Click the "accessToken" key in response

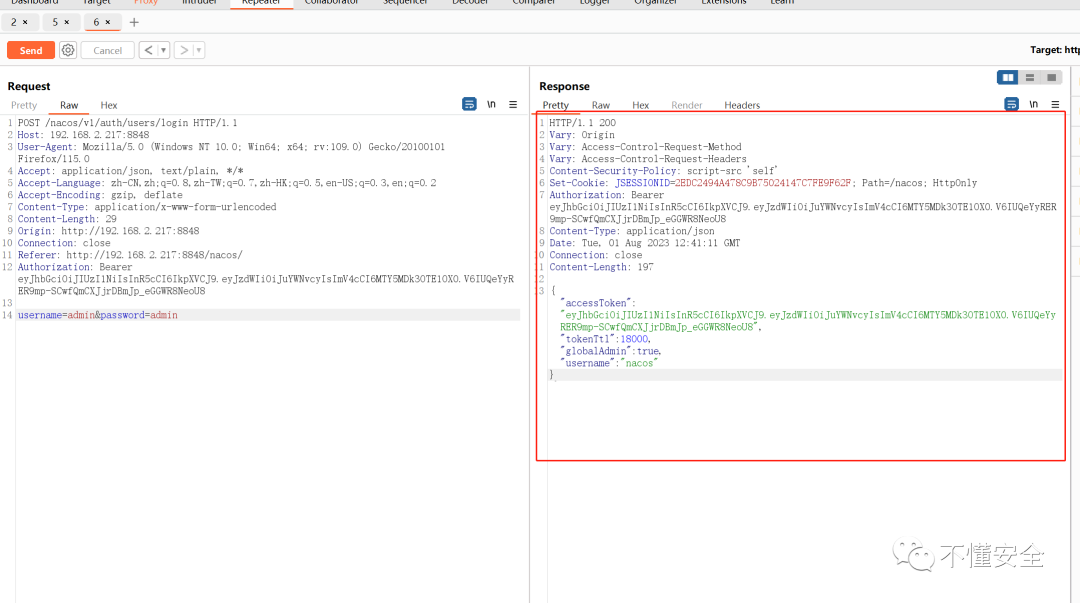(x=598, y=303)
